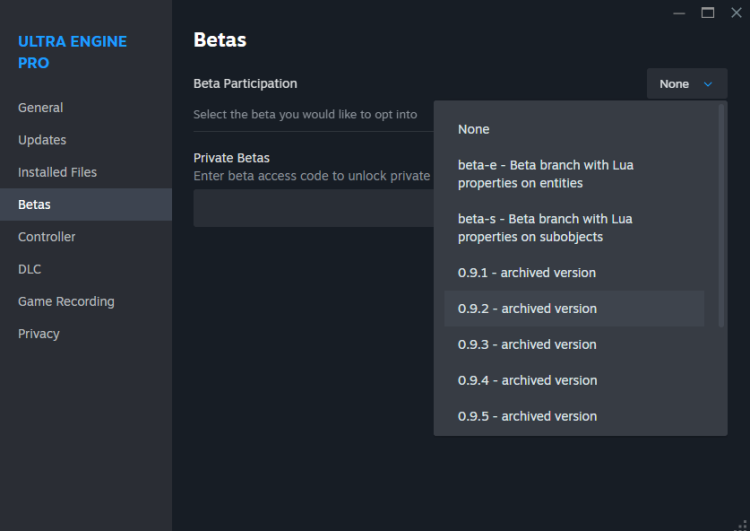Select 0.9.3 archived version

(527, 345)
